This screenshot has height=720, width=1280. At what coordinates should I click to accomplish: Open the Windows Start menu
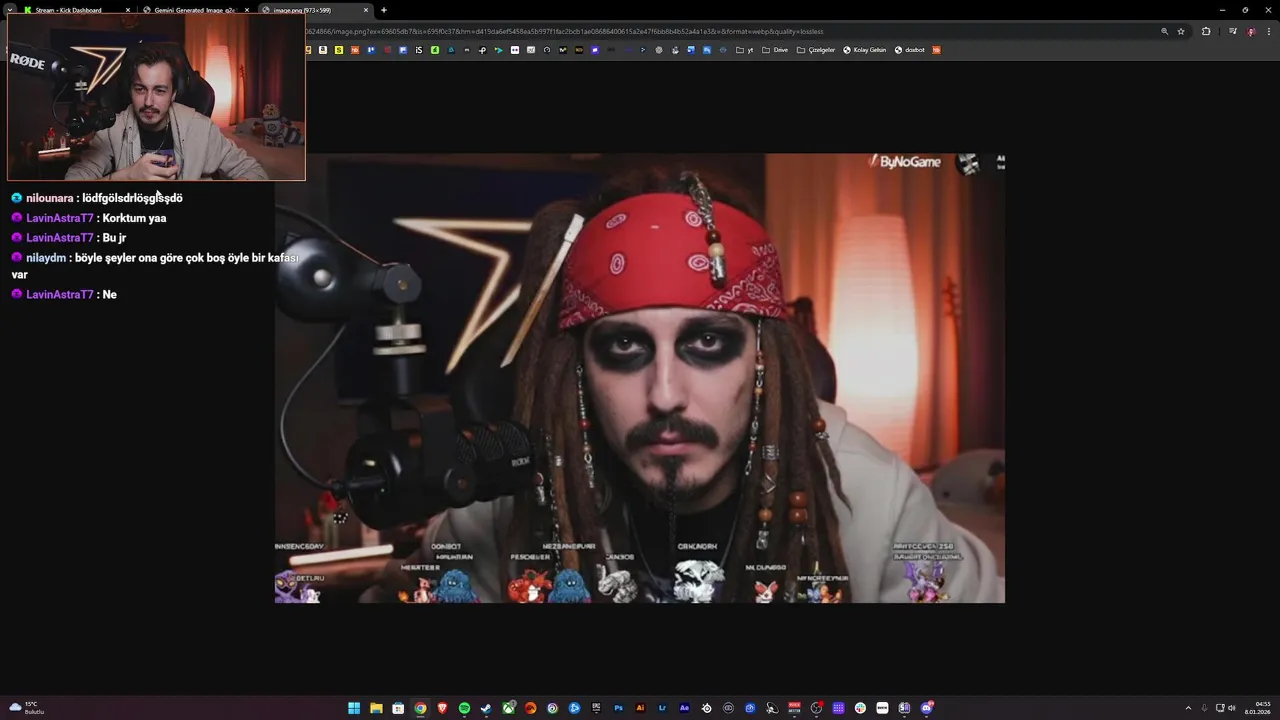click(x=354, y=708)
